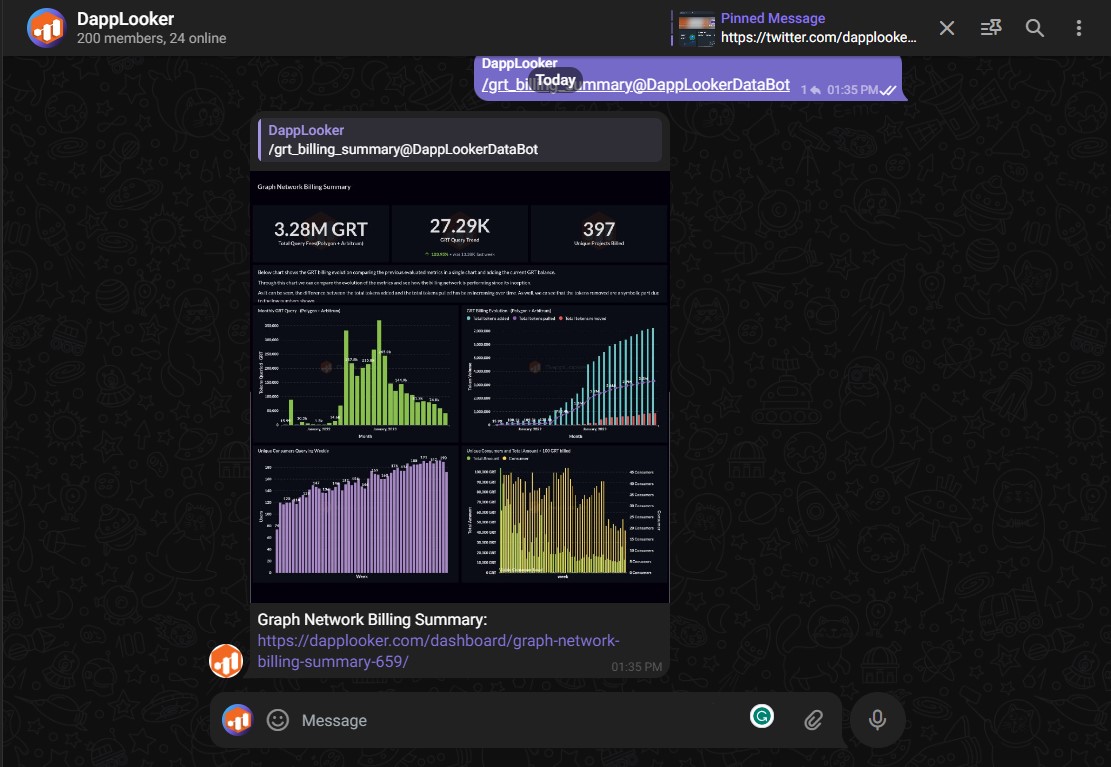Screen dimensions: 1111x767
Task: Show the pinned messages list icon
Action: (991, 28)
